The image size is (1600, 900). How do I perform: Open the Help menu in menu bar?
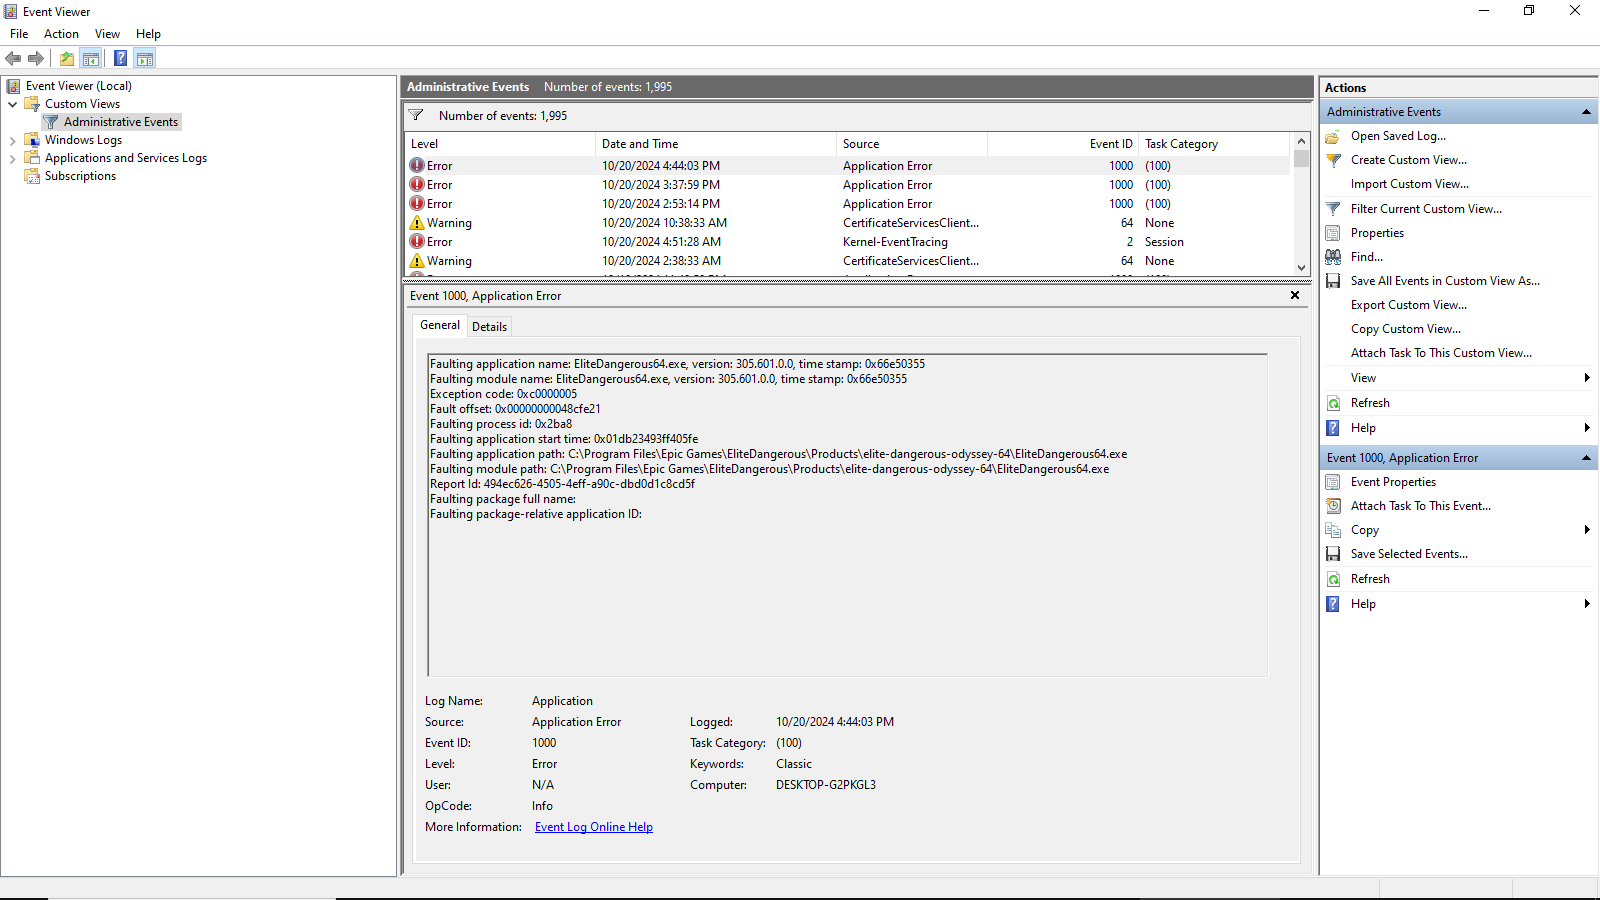(148, 34)
